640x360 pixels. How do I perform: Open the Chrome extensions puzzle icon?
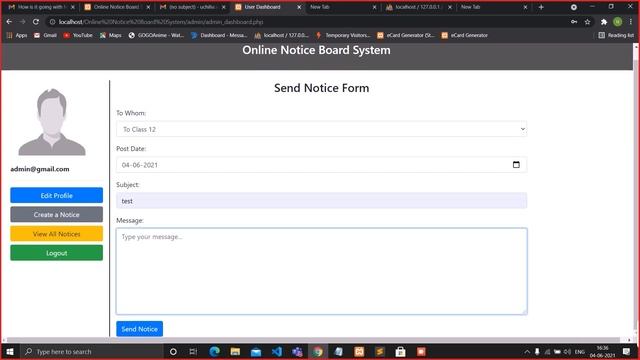click(604, 22)
